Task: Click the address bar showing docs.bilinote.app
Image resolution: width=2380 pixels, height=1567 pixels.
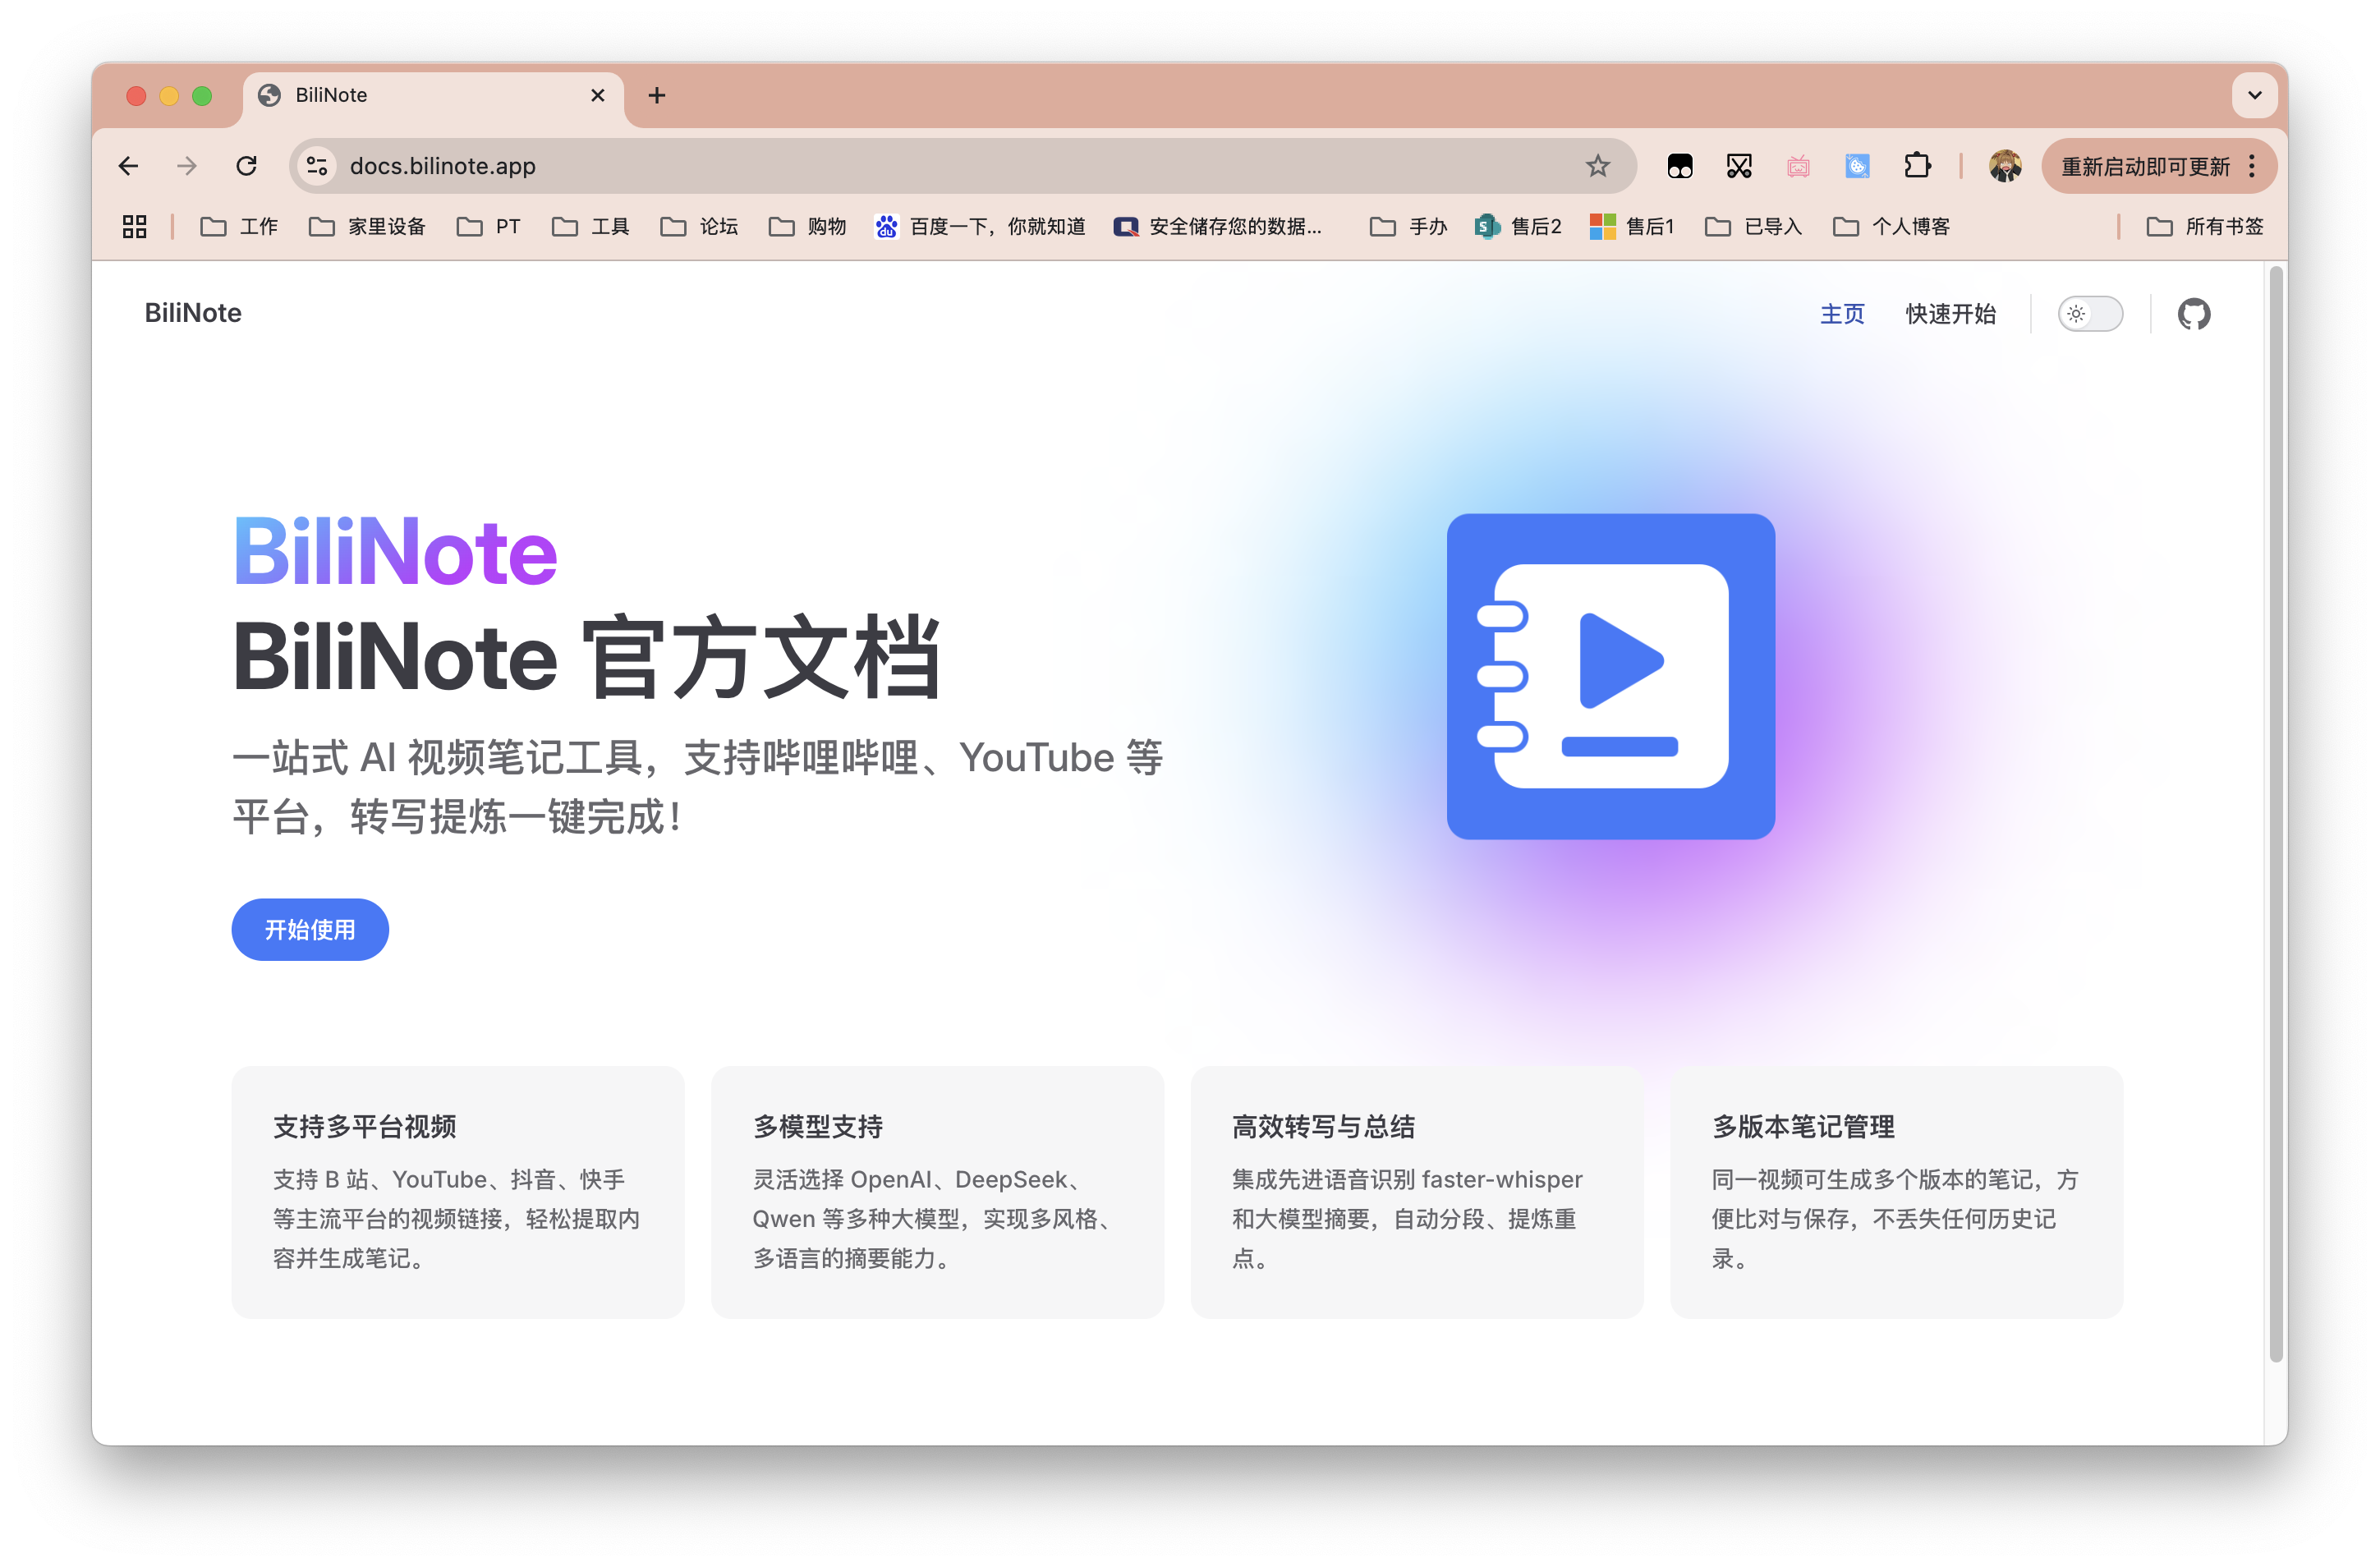Action: click(900, 165)
